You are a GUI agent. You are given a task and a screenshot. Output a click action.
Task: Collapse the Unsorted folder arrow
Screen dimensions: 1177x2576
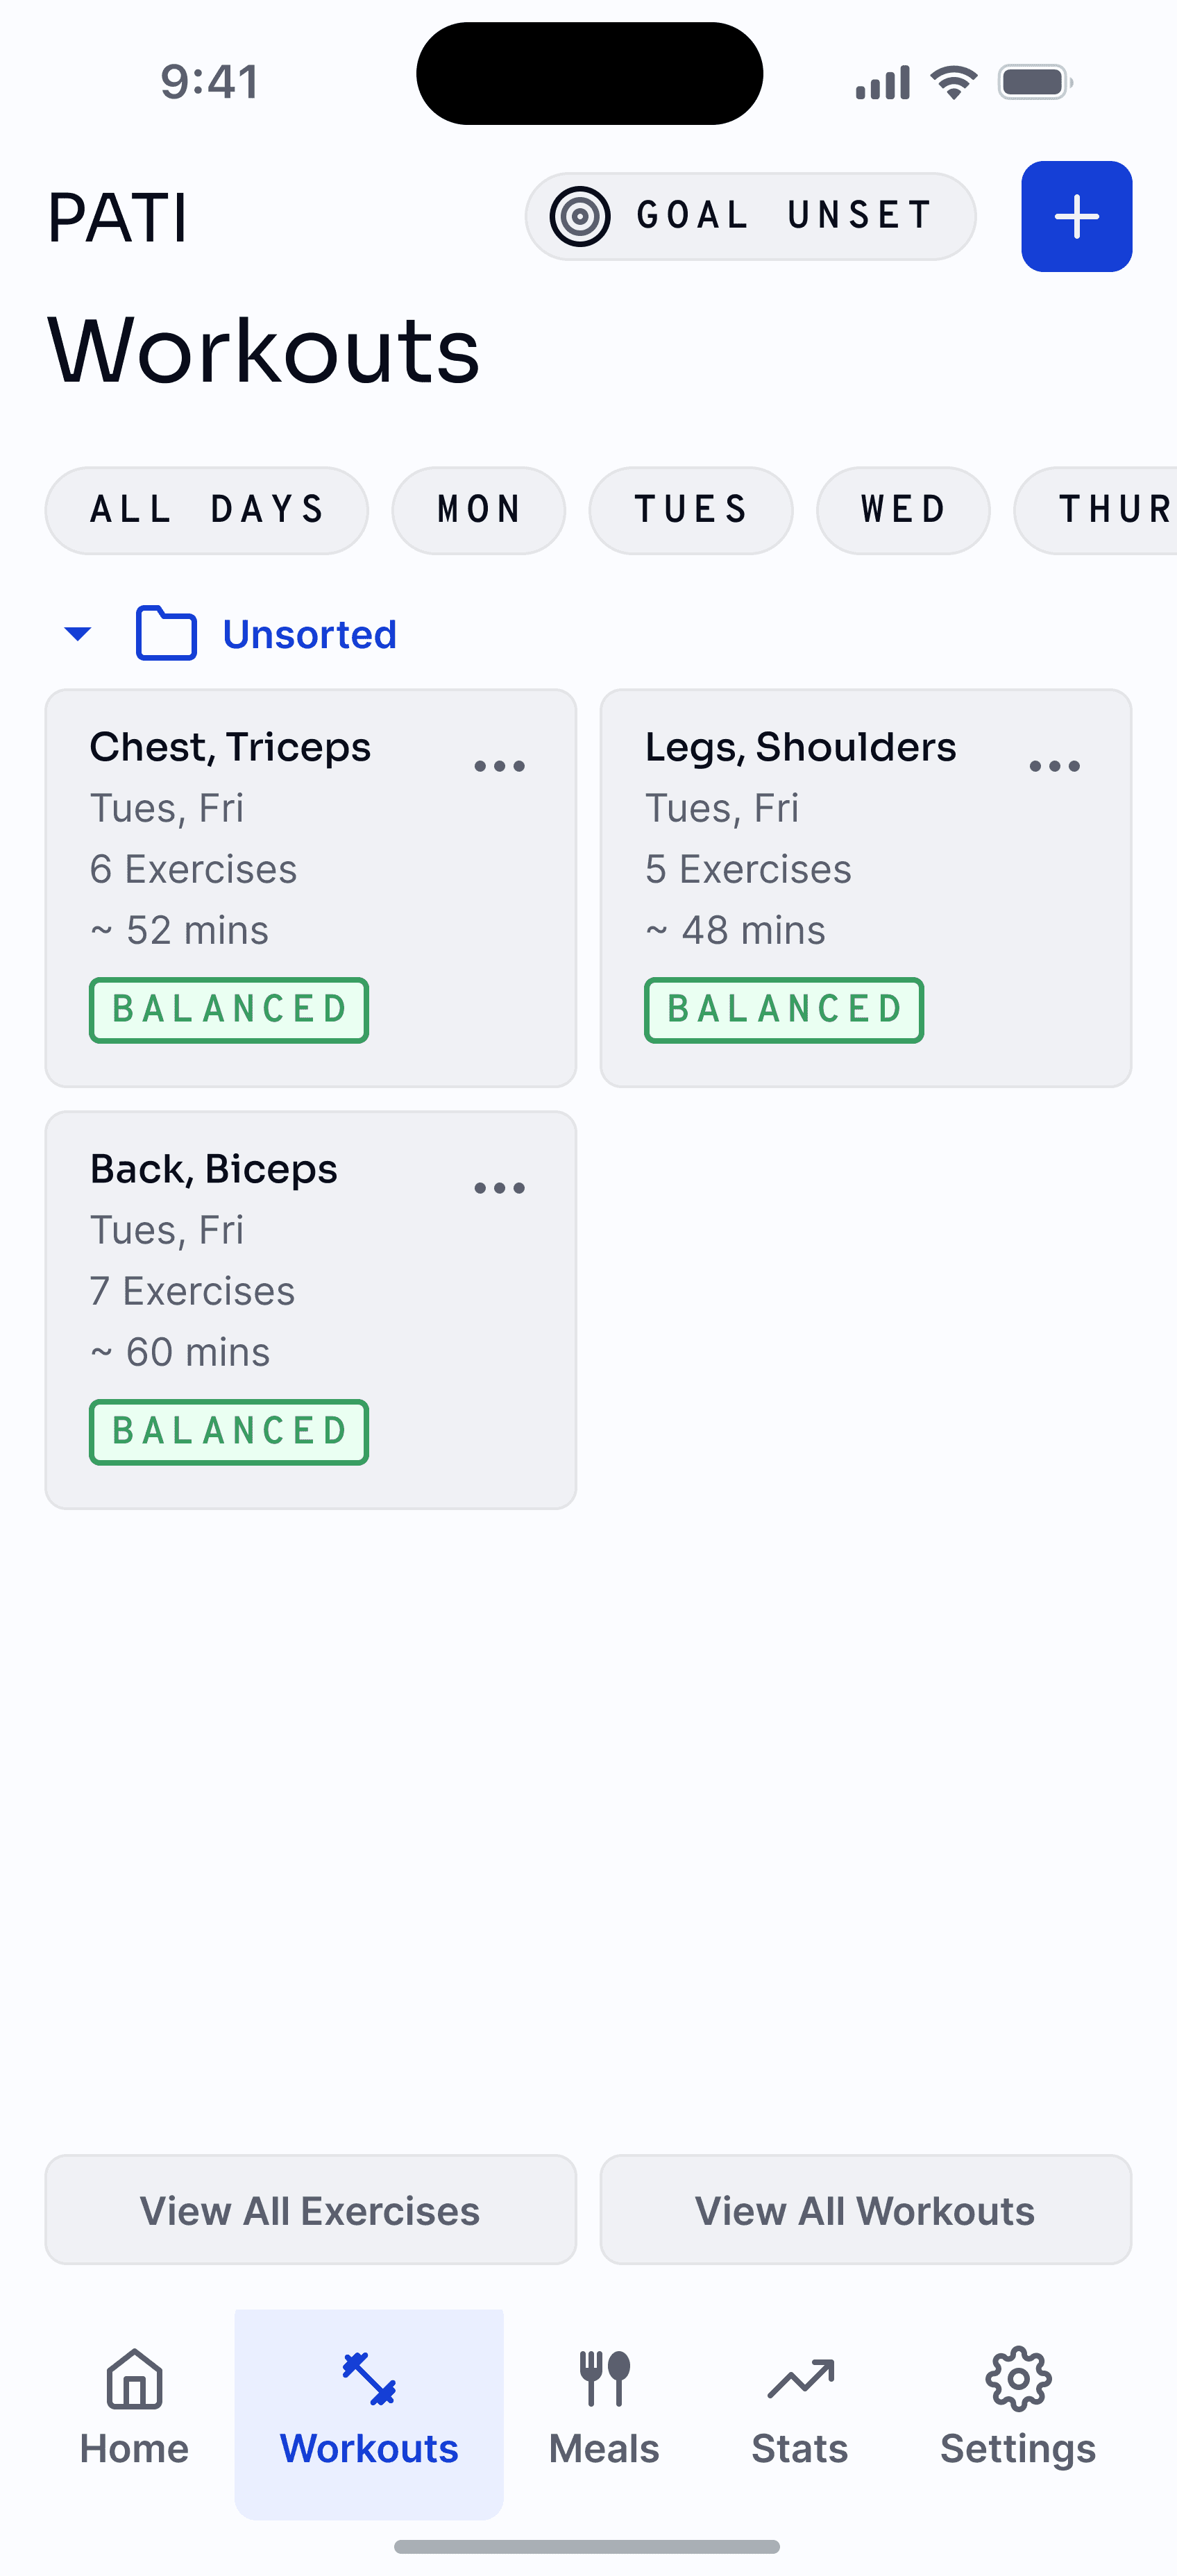coord(78,633)
